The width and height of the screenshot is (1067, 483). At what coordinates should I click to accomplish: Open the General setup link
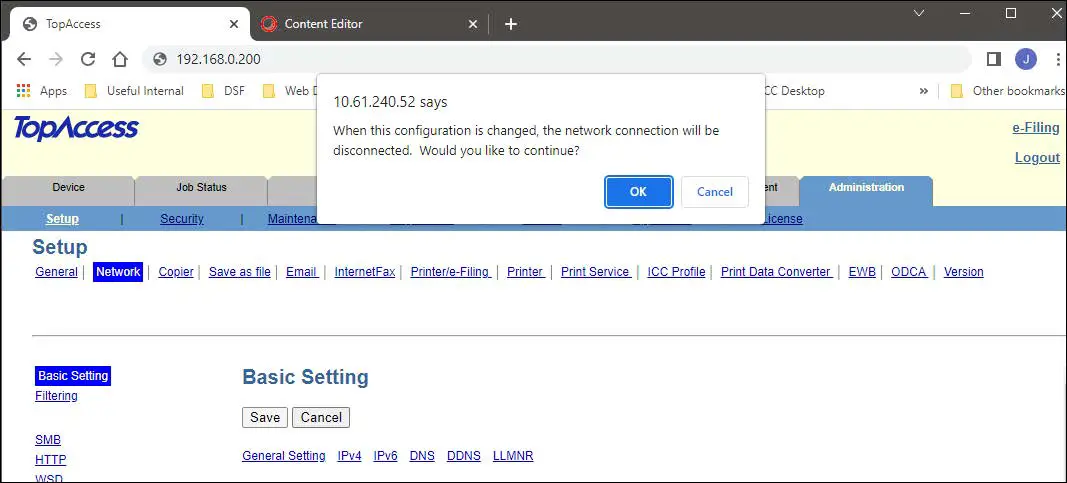(x=56, y=271)
